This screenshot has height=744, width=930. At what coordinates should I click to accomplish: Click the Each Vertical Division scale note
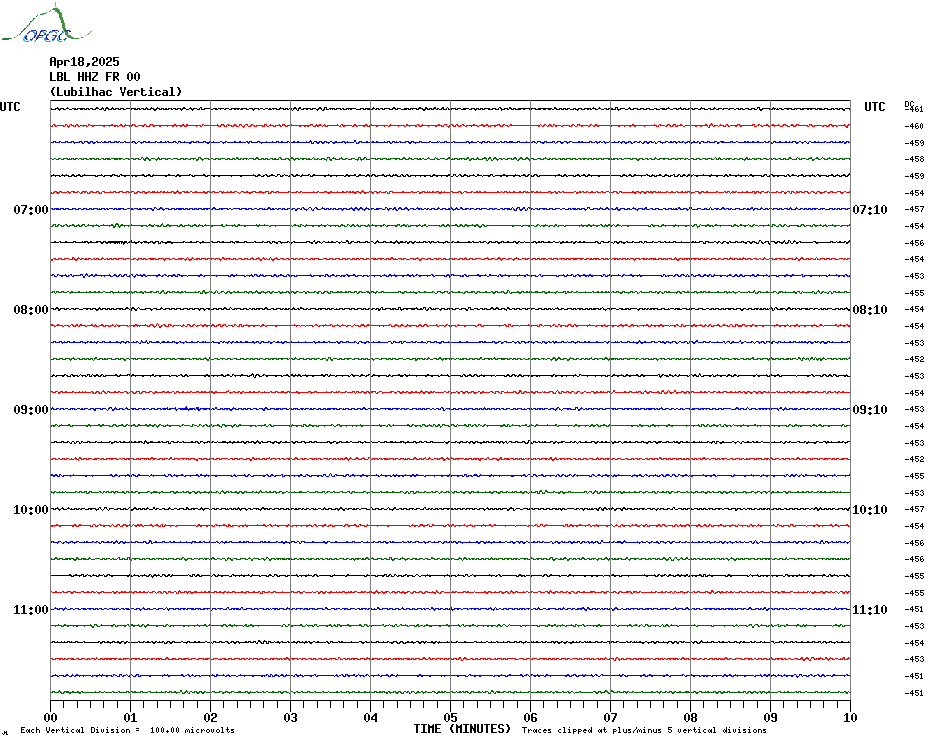pos(127,731)
